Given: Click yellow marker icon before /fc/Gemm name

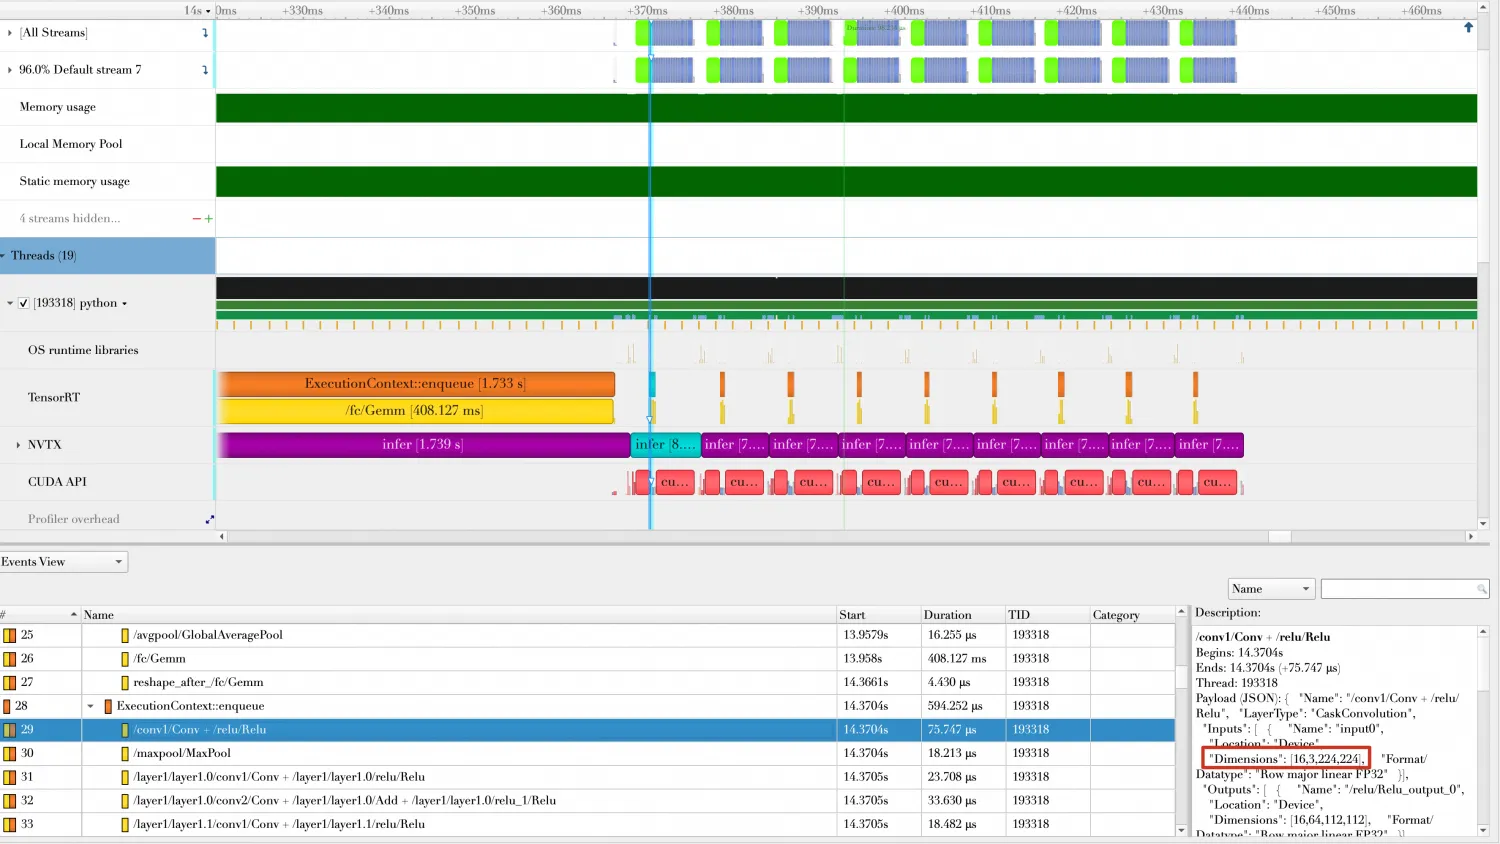Looking at the screenshot, I should 125,659.
